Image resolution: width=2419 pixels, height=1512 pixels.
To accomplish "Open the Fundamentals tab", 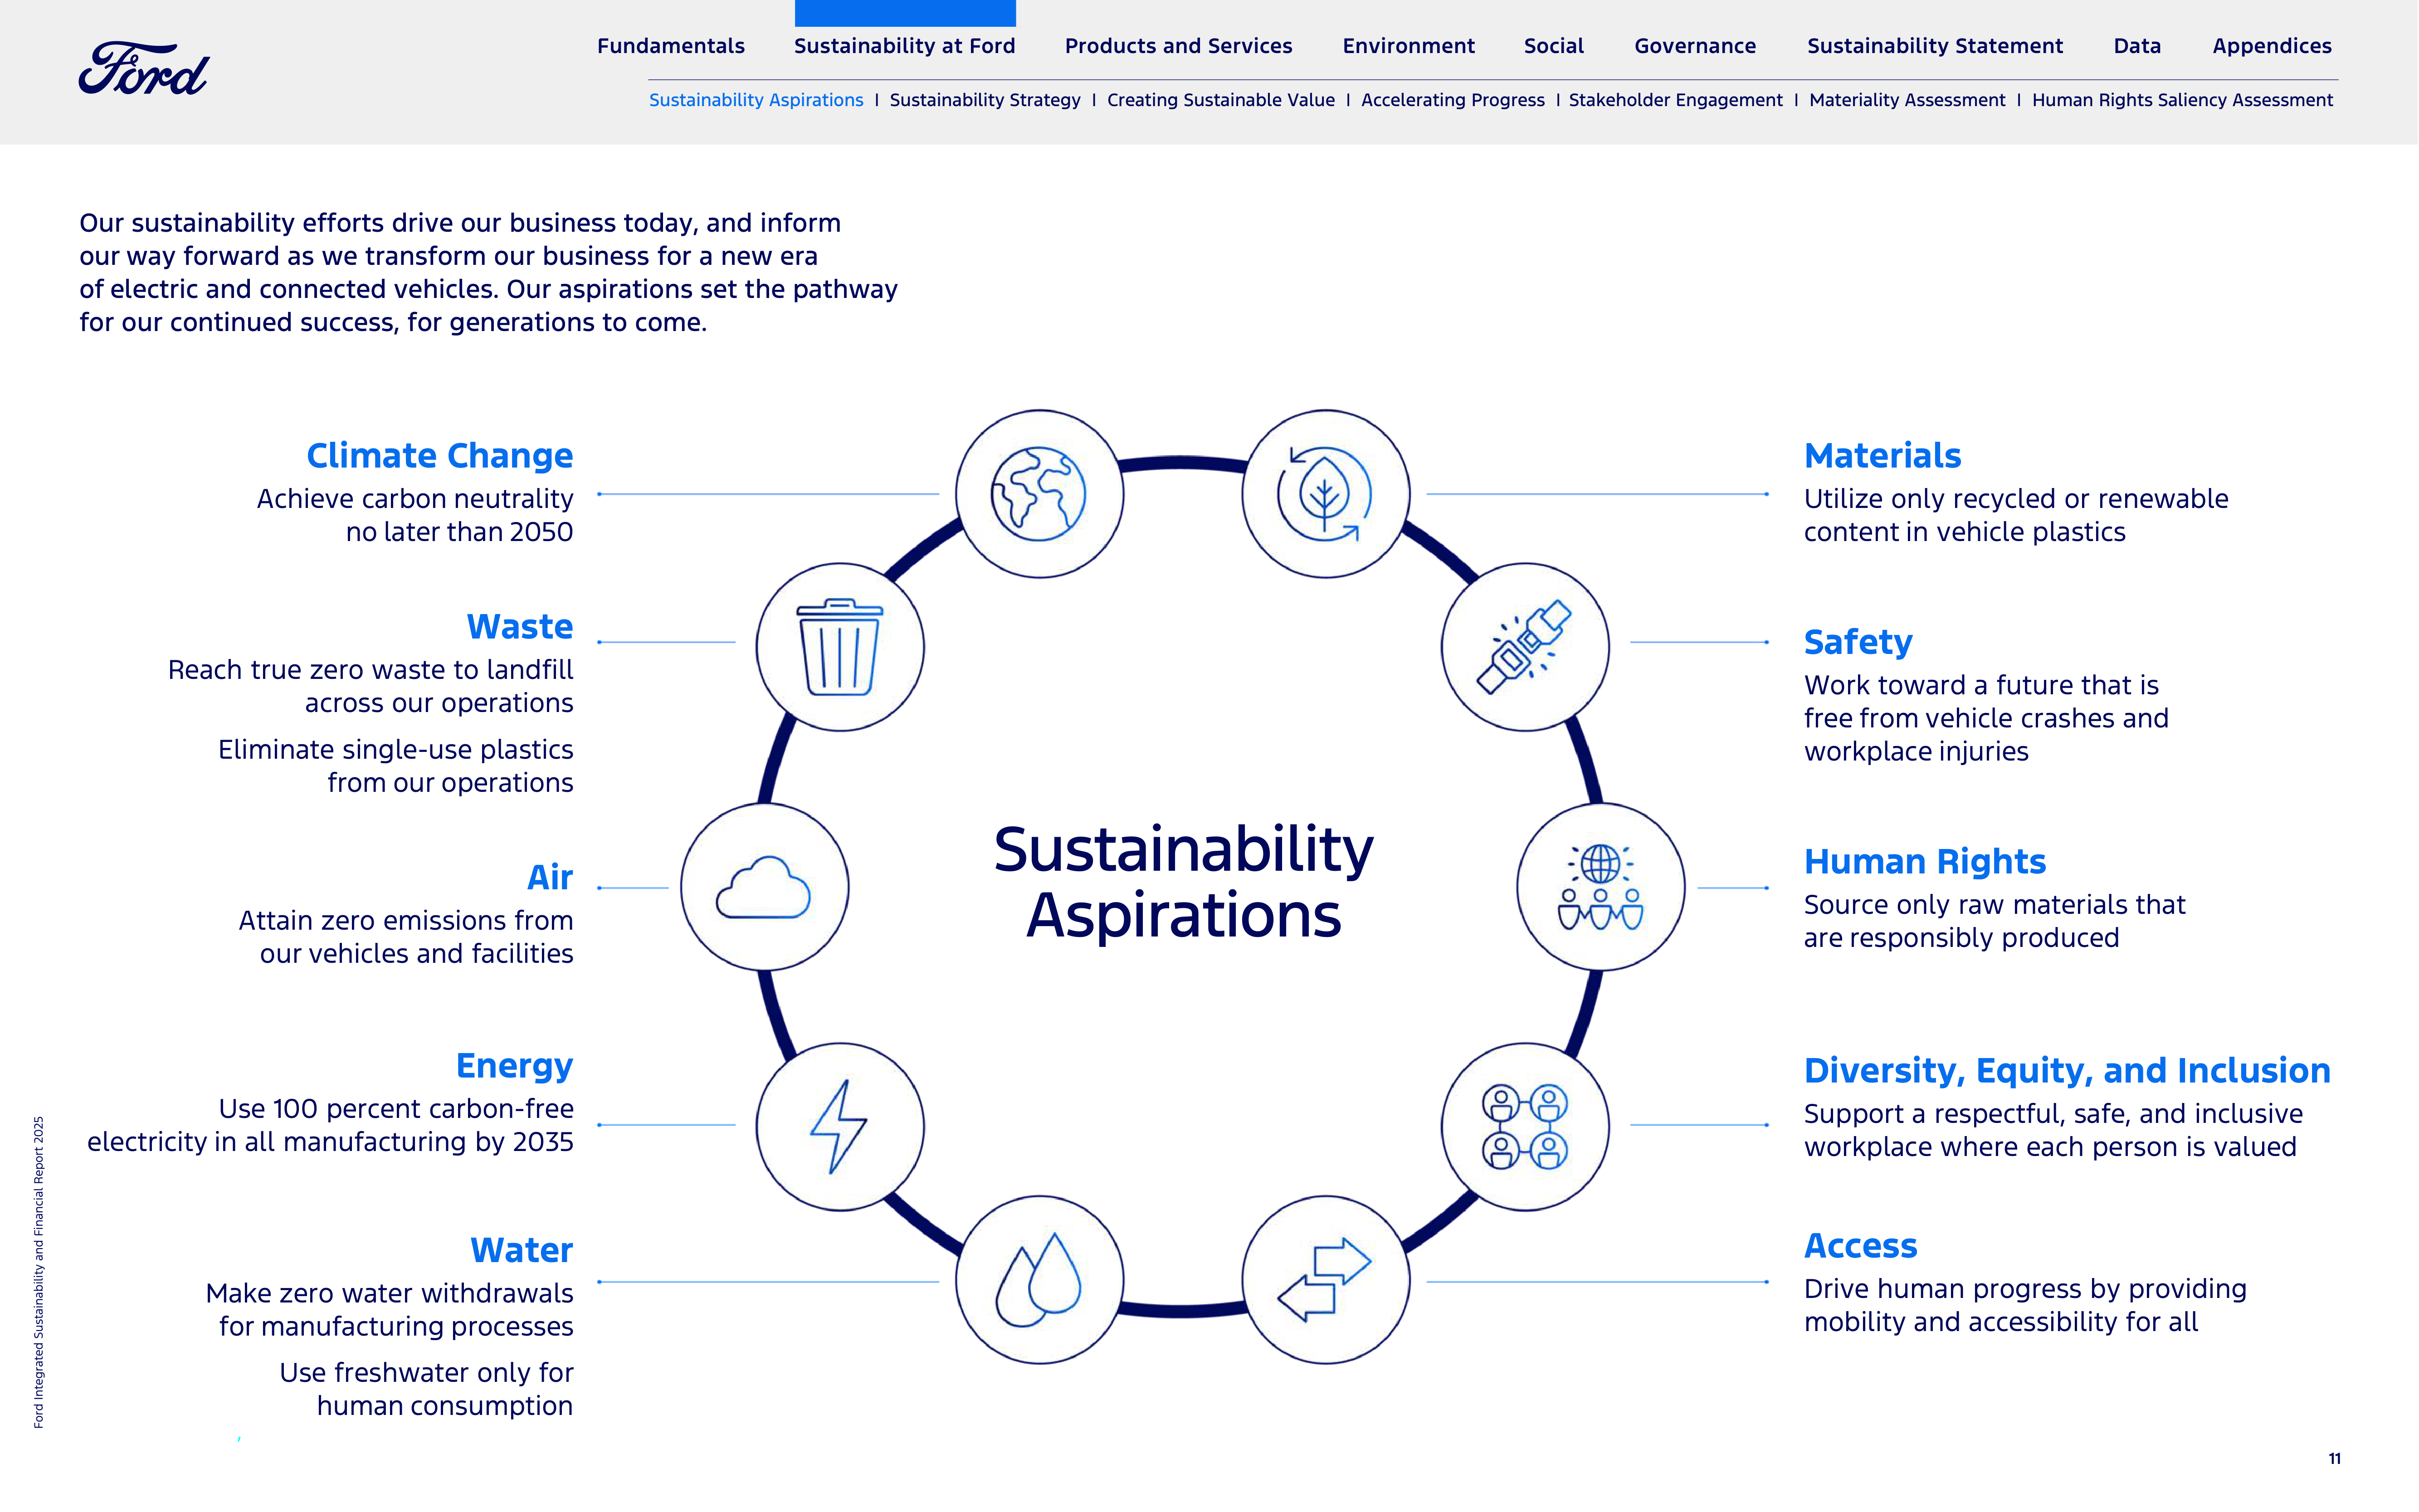I will pos(671,46).
